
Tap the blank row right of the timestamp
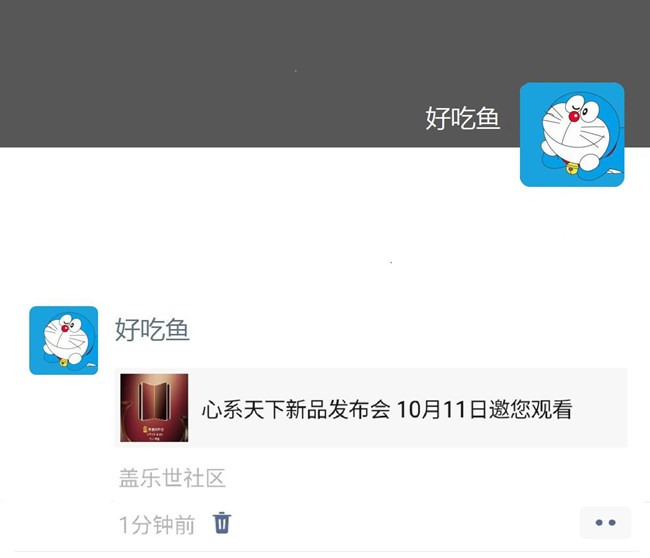tap(404, 523)
